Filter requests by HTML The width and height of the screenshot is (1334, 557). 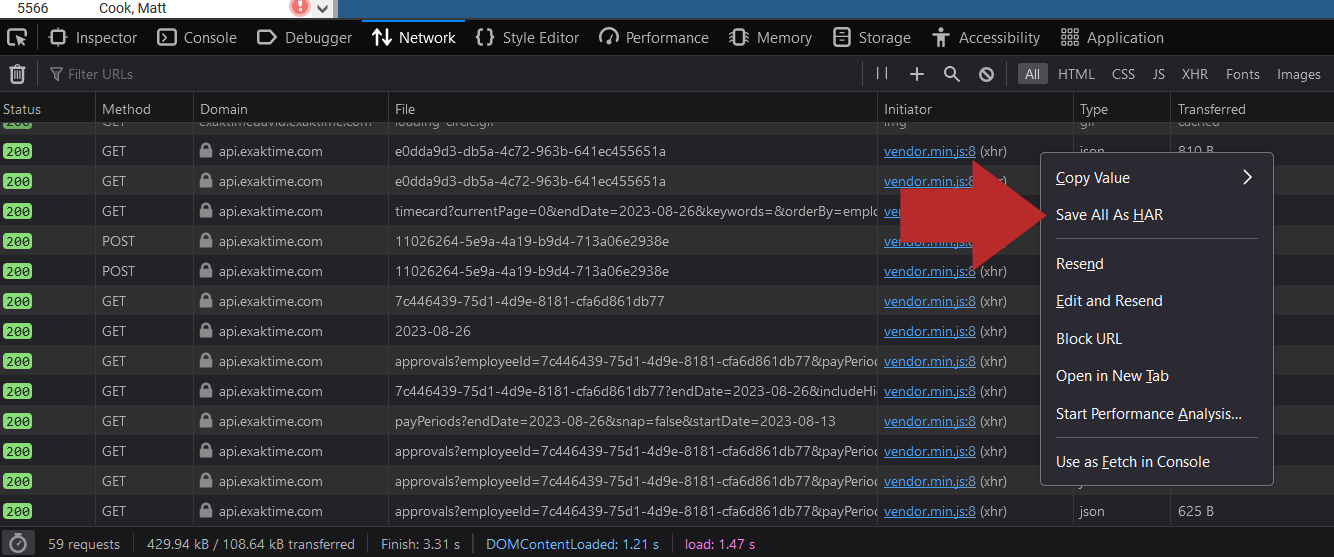click(1076, 74)
